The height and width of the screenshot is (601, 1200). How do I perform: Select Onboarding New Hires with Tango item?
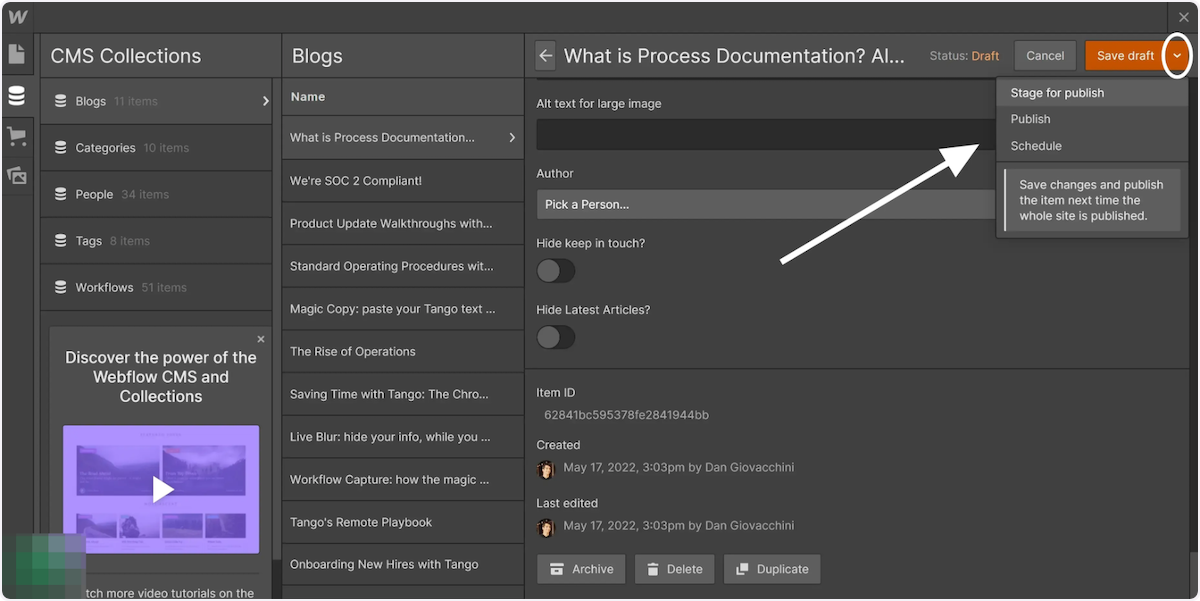point(403,564)
